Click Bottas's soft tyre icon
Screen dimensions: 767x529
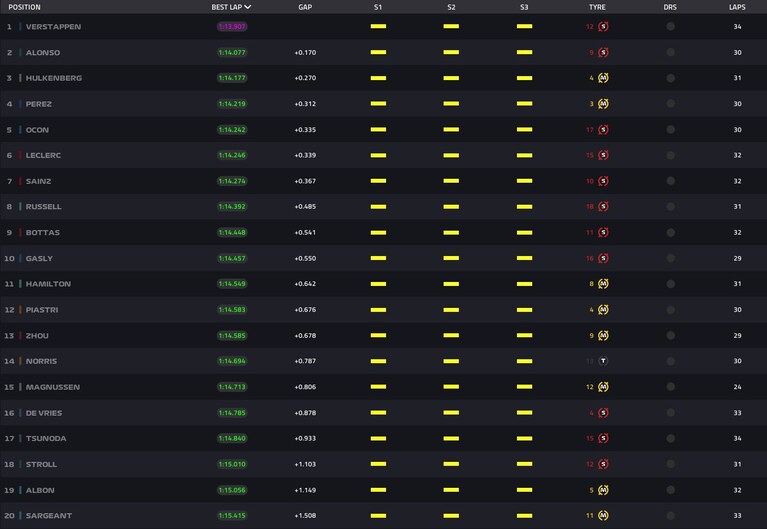click(x=603, y=232)
